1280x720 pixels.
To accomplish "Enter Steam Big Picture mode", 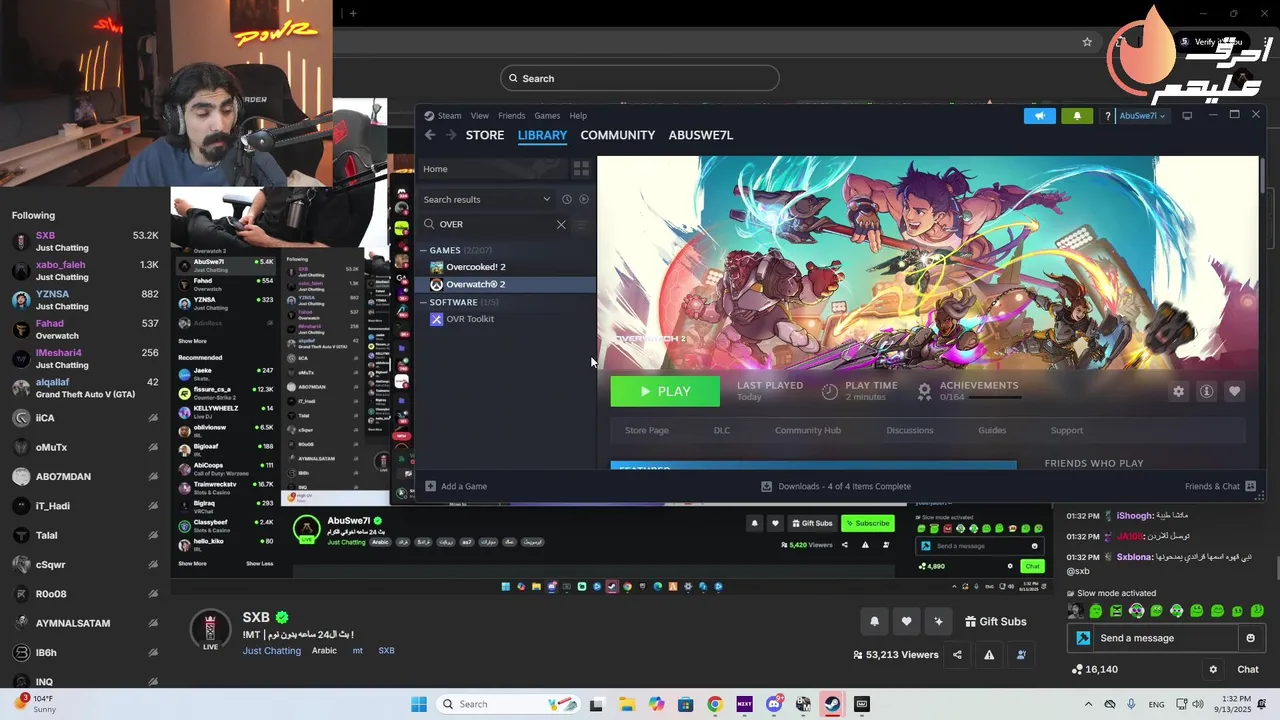I will tap(1187, 116).
